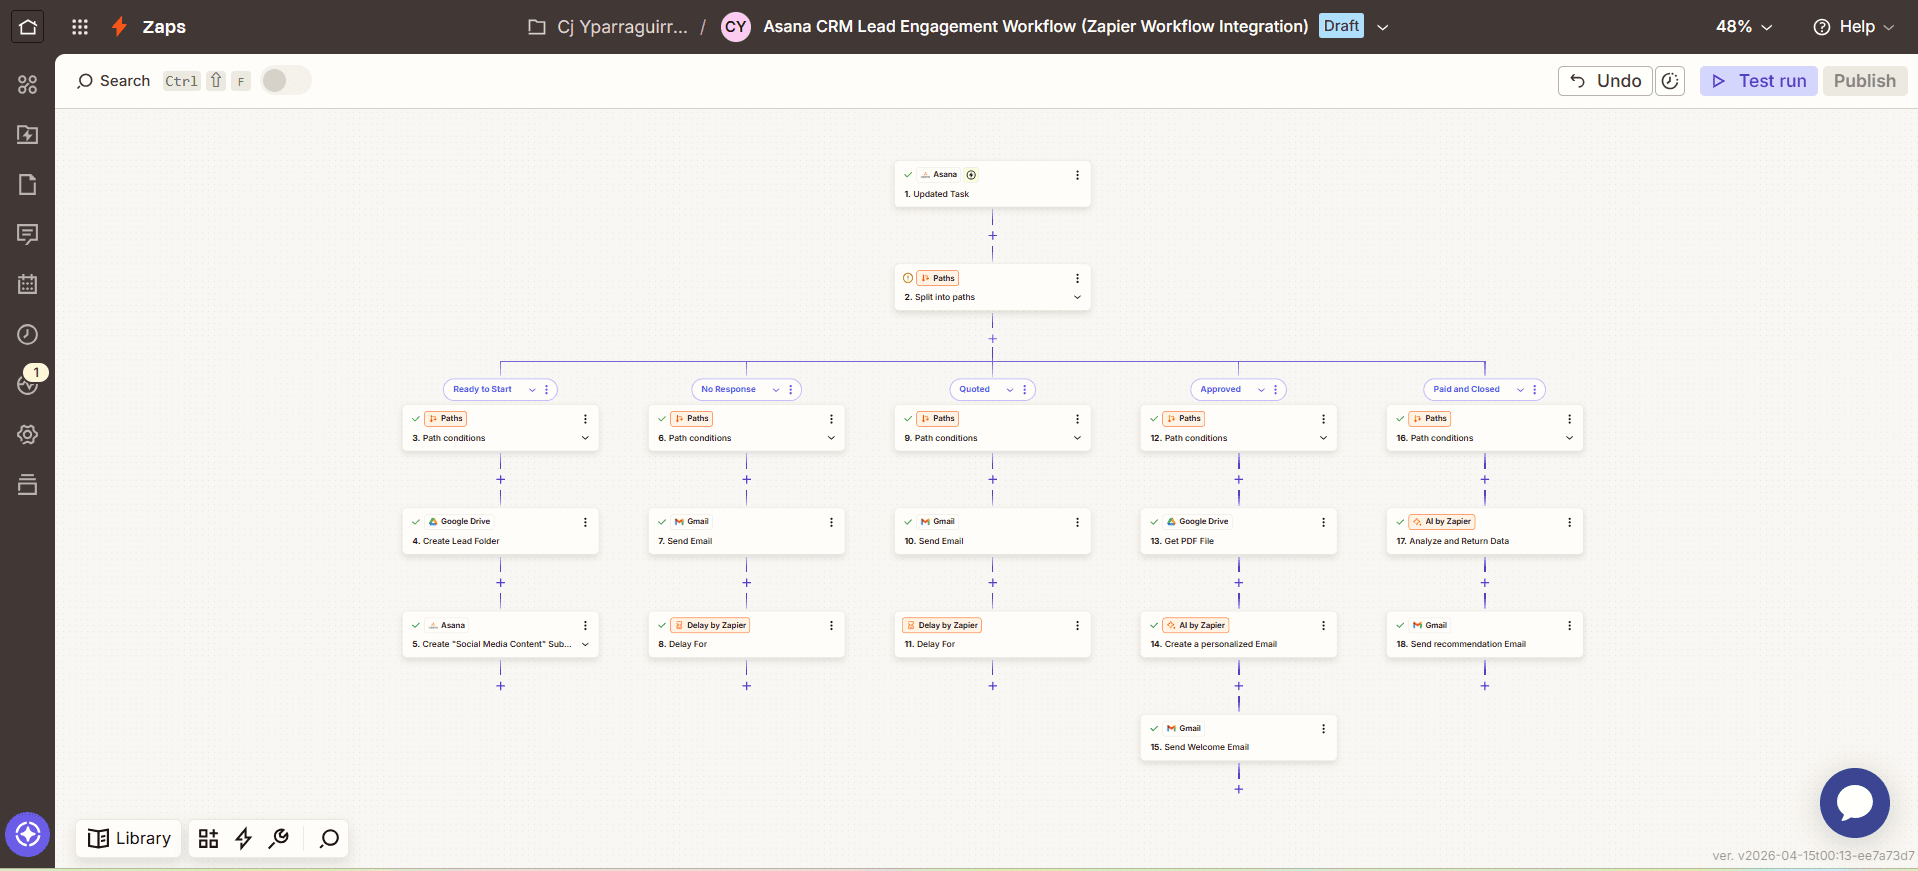Open the sidebar calendar icon
The image size is (1918, 871).
27,285
